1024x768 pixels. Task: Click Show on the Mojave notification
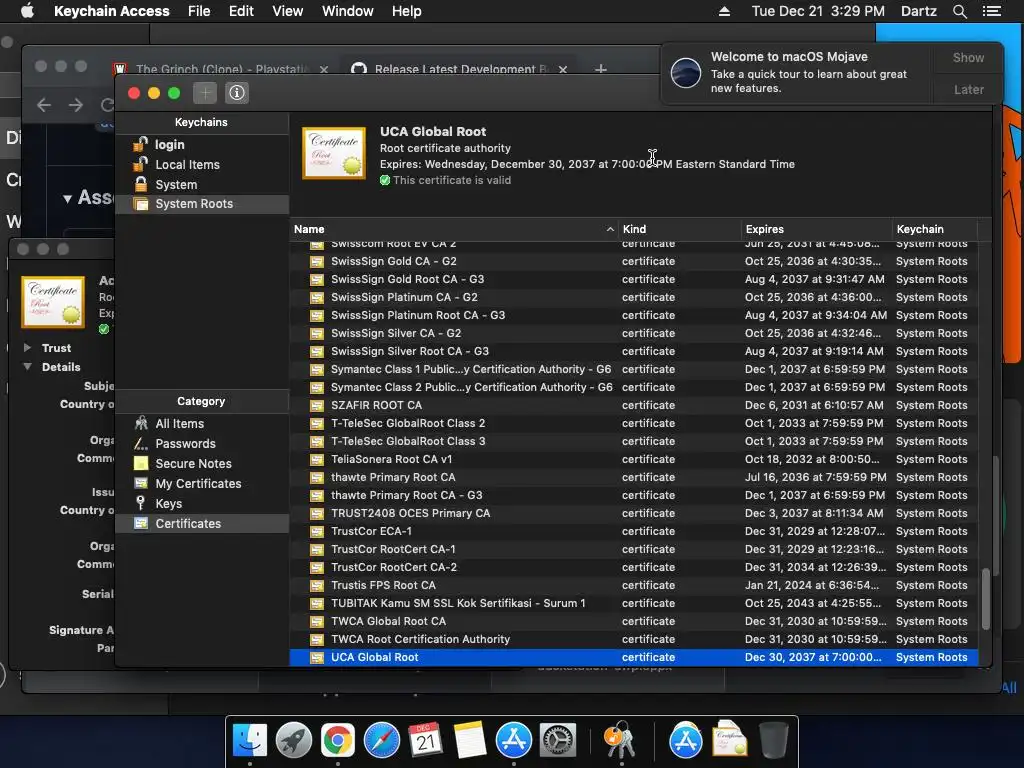point(968,57)
